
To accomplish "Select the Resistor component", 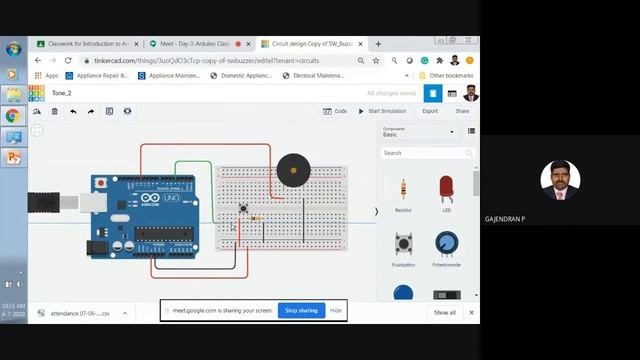I will 403,194.
